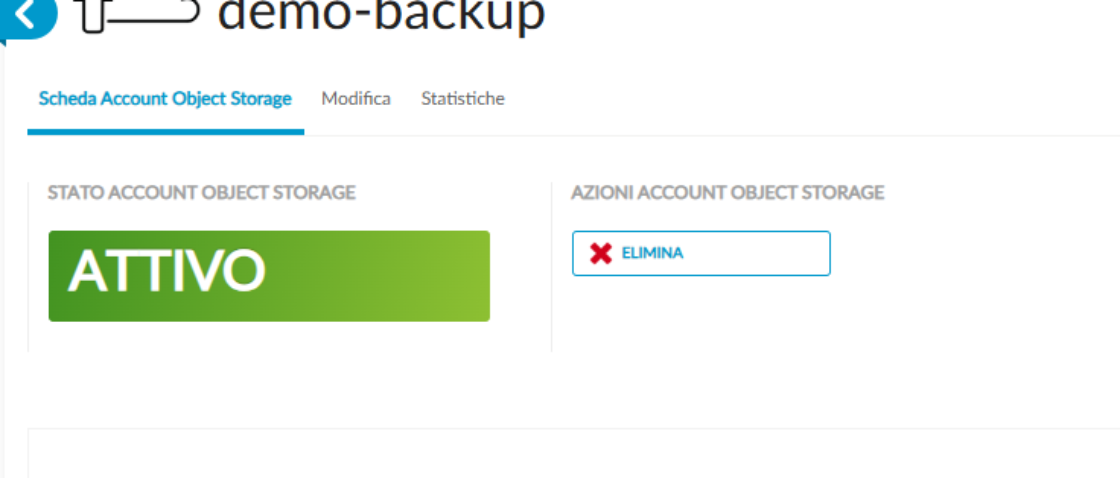Click the white left-pointing chevron arrow
Image resolution: width=1120 pixels, height=478 pixels.
[26, 14]
